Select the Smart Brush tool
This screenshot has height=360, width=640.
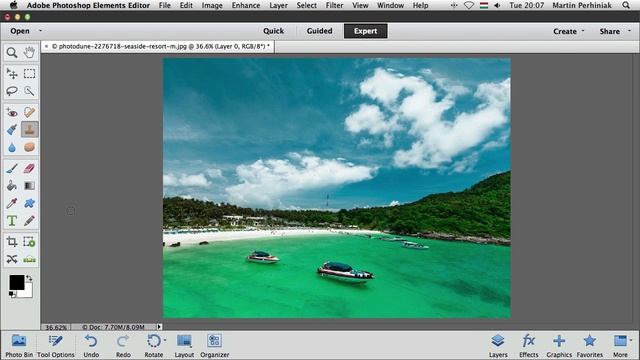[12, 129]
